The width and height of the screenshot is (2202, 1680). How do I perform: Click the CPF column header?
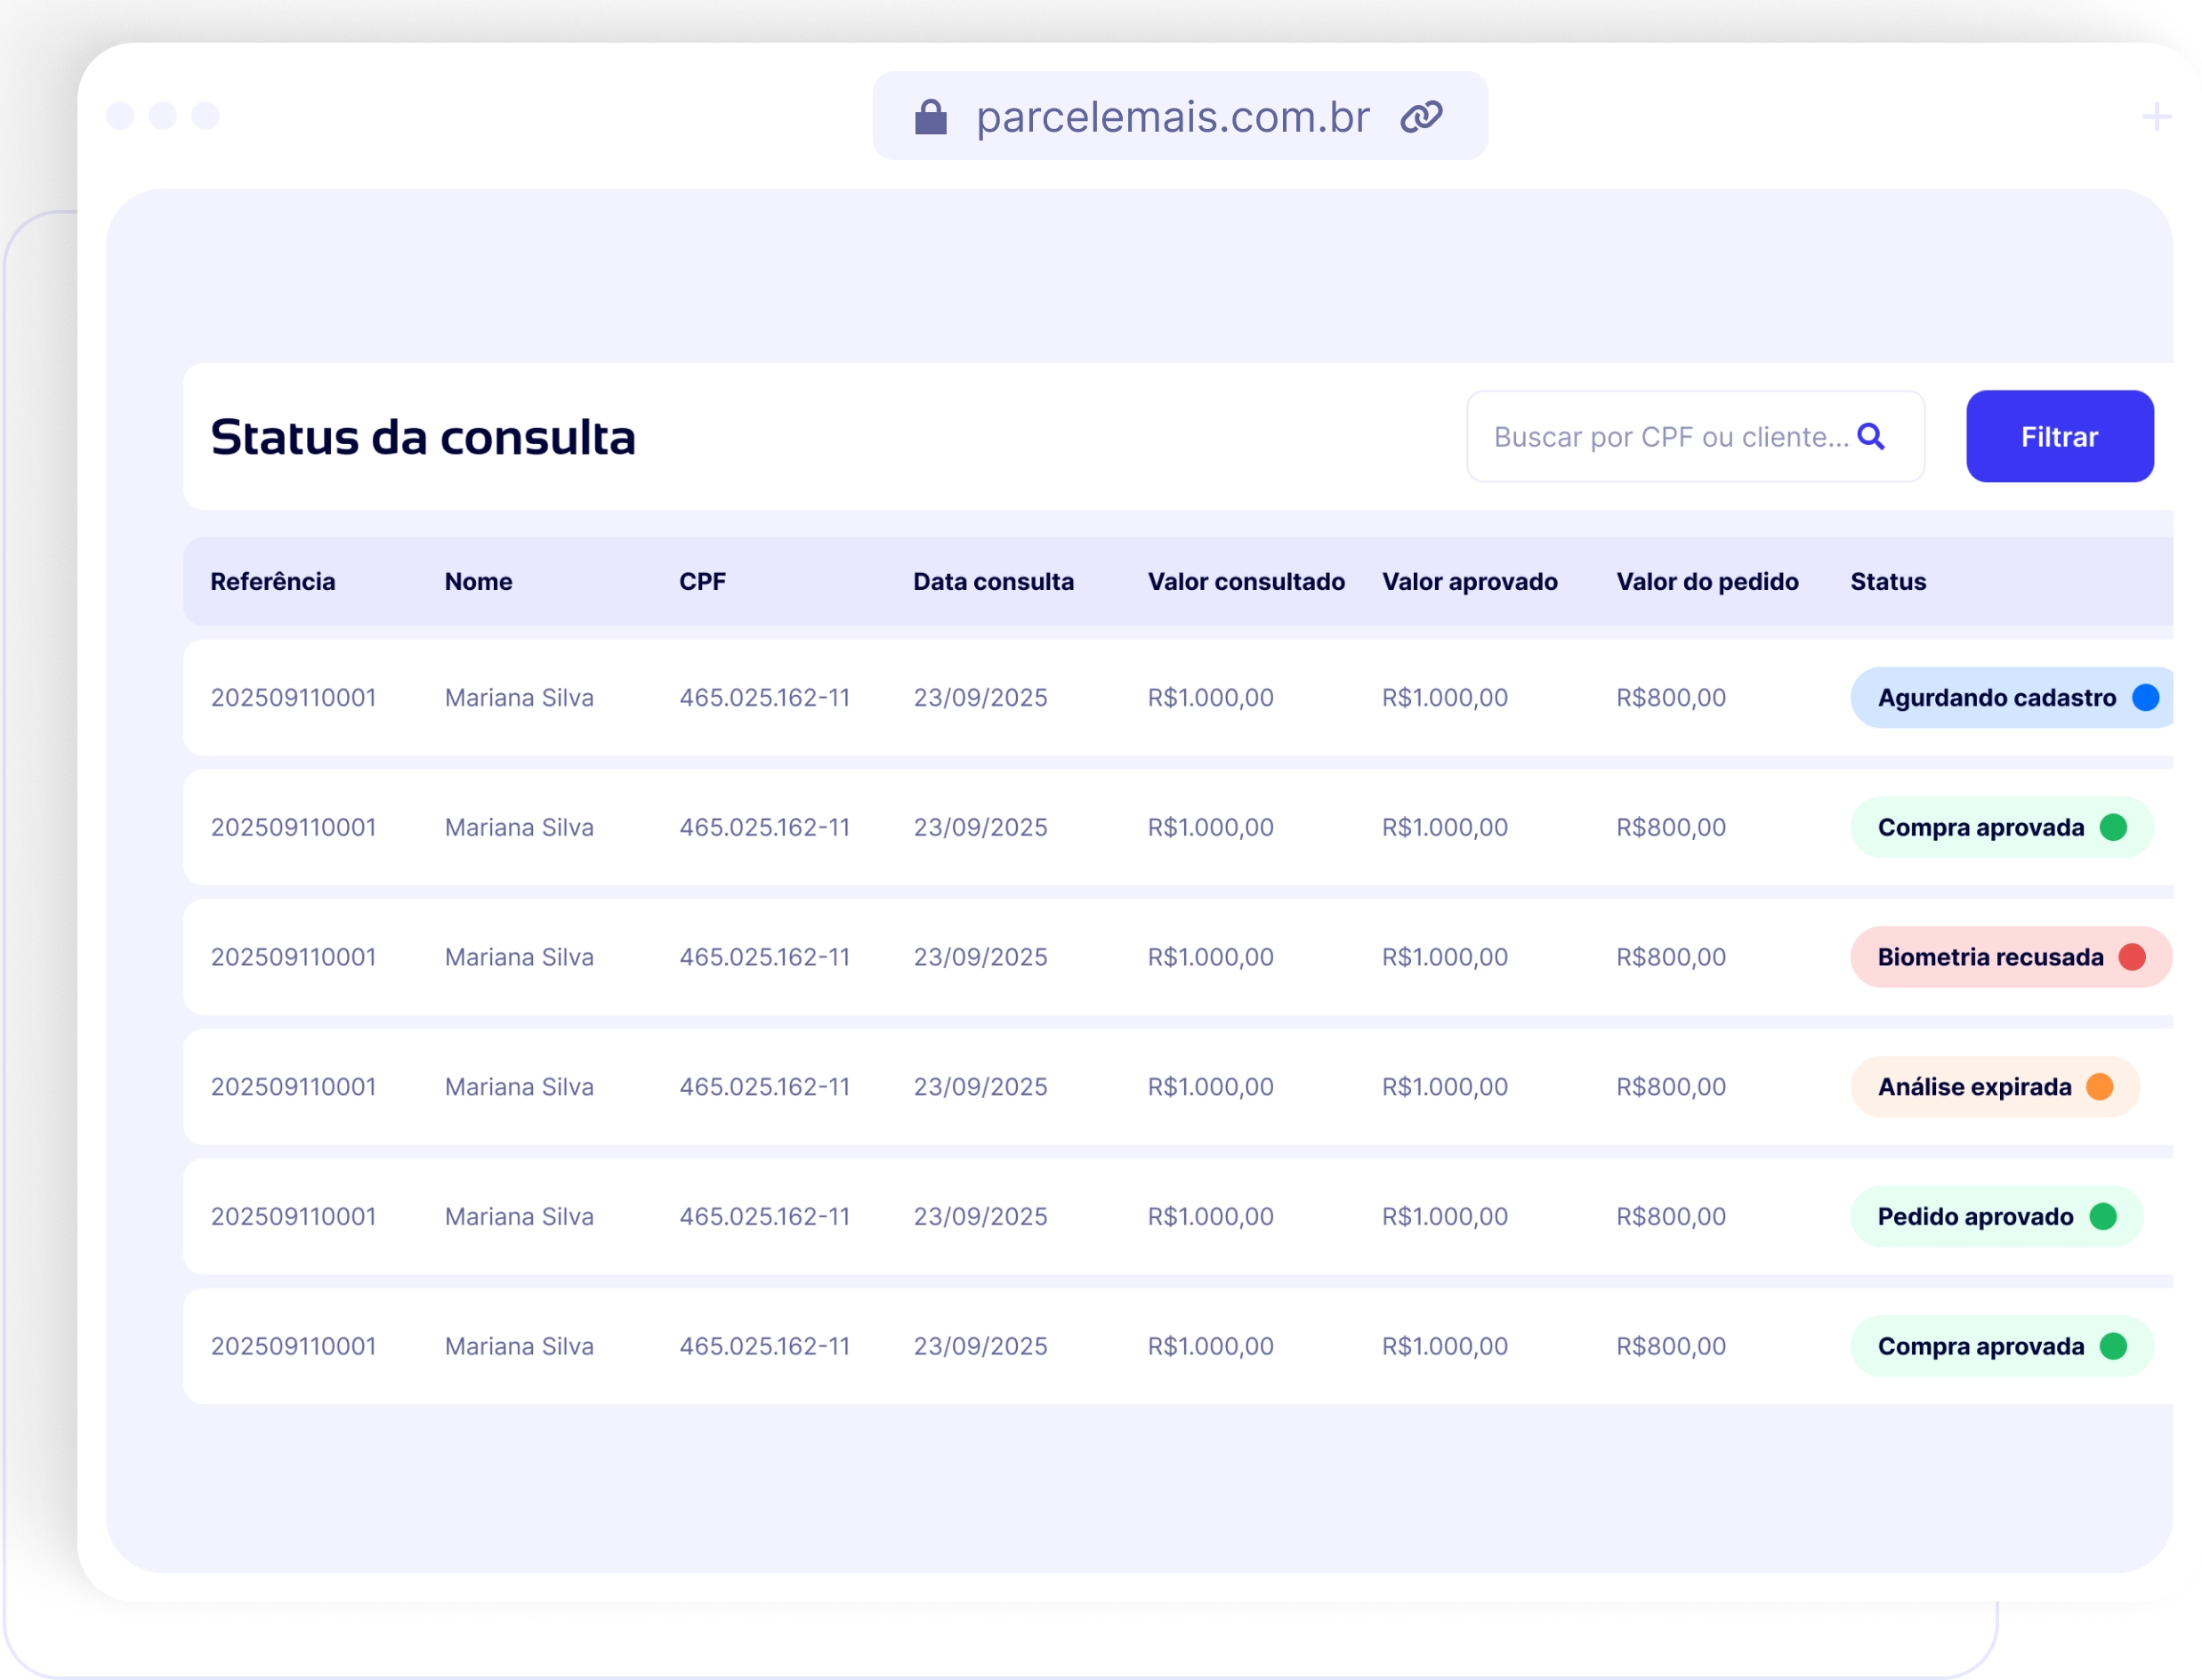pos(702,581)
